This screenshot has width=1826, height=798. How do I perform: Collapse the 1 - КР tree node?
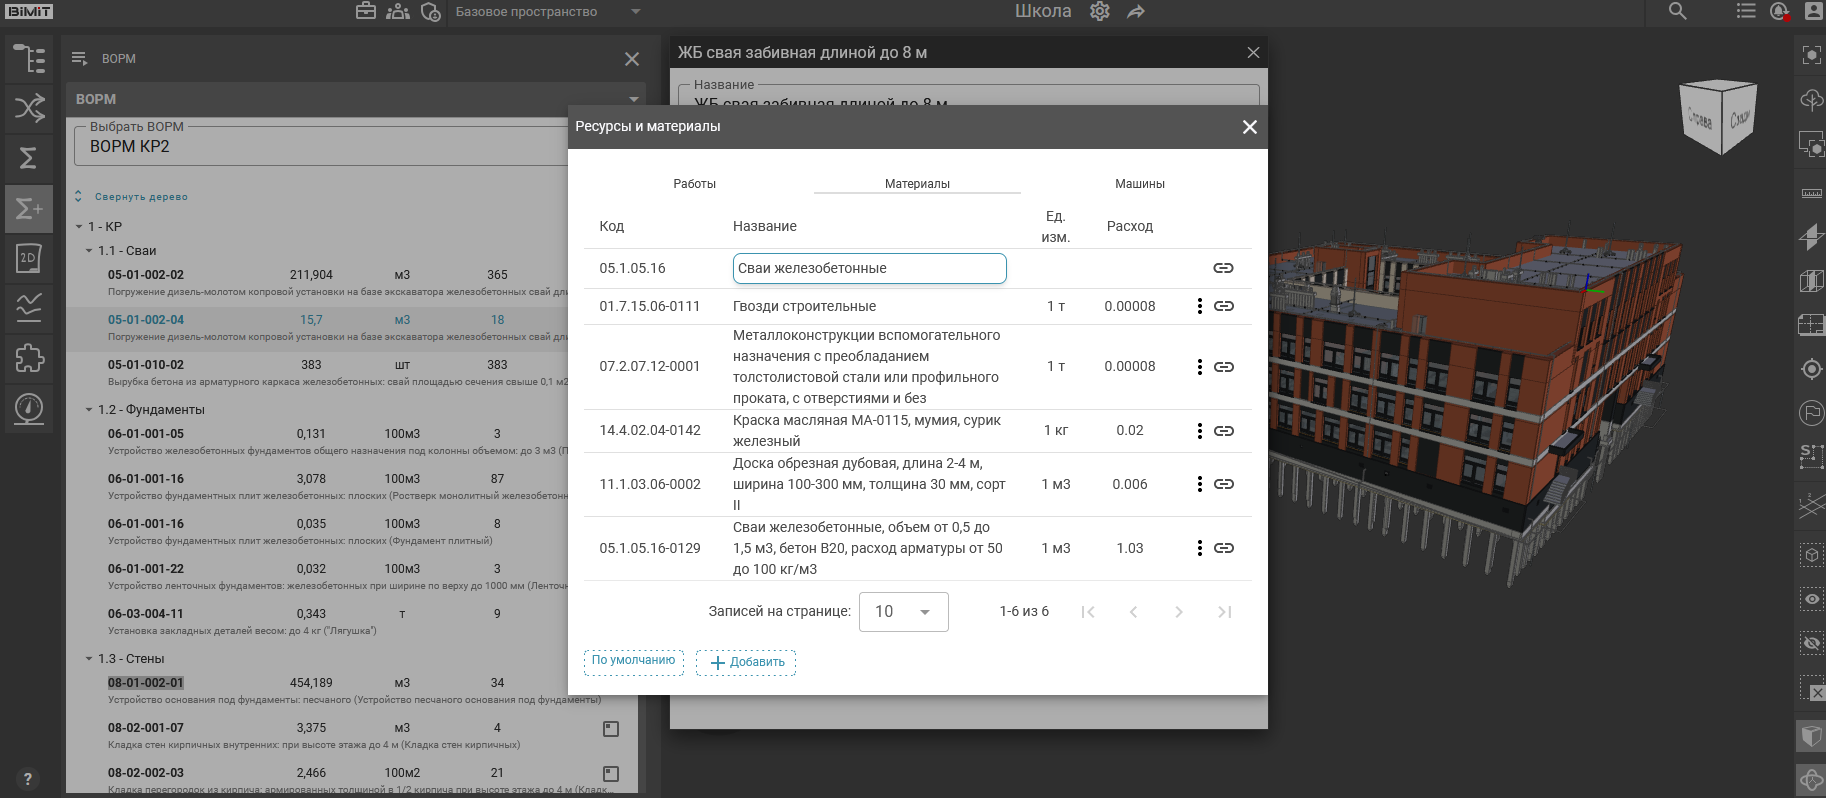(x=79, y=227)
